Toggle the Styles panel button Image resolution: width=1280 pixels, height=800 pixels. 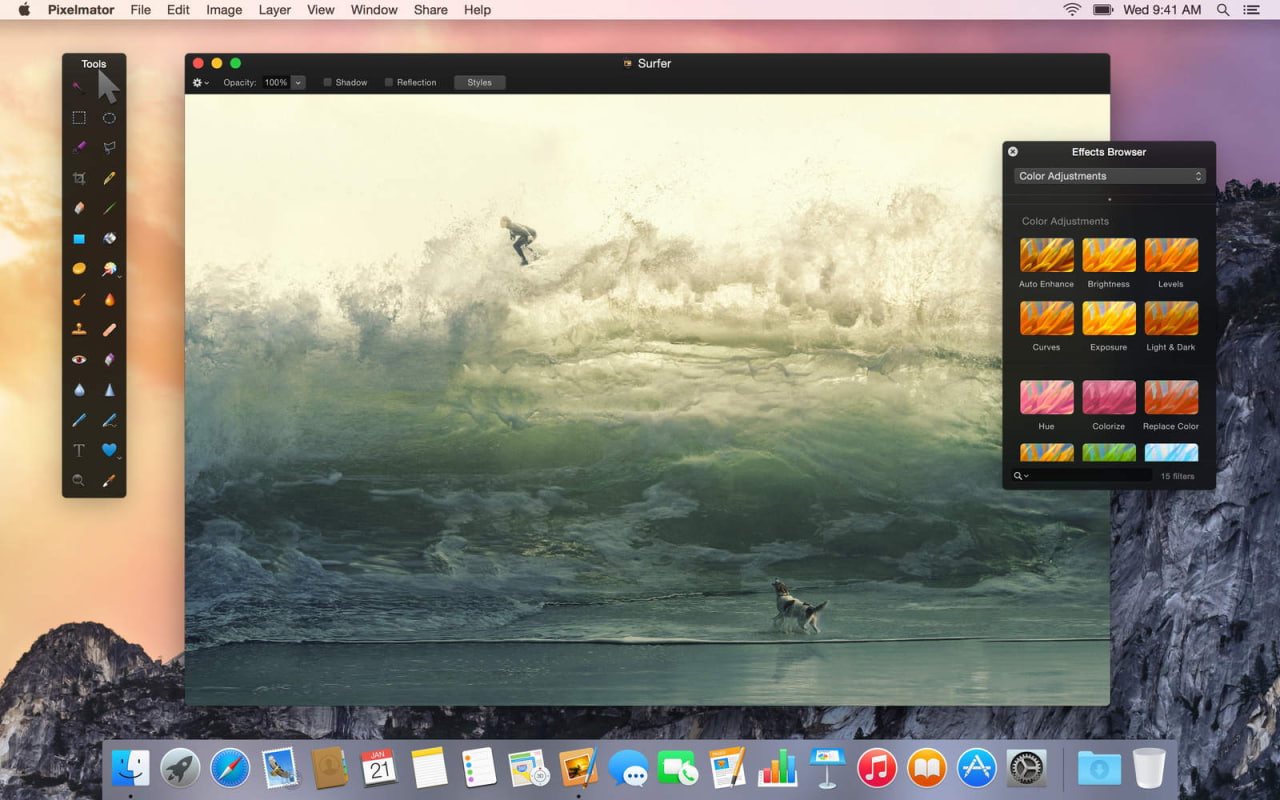pyautogui.click(x=479, y=82)
